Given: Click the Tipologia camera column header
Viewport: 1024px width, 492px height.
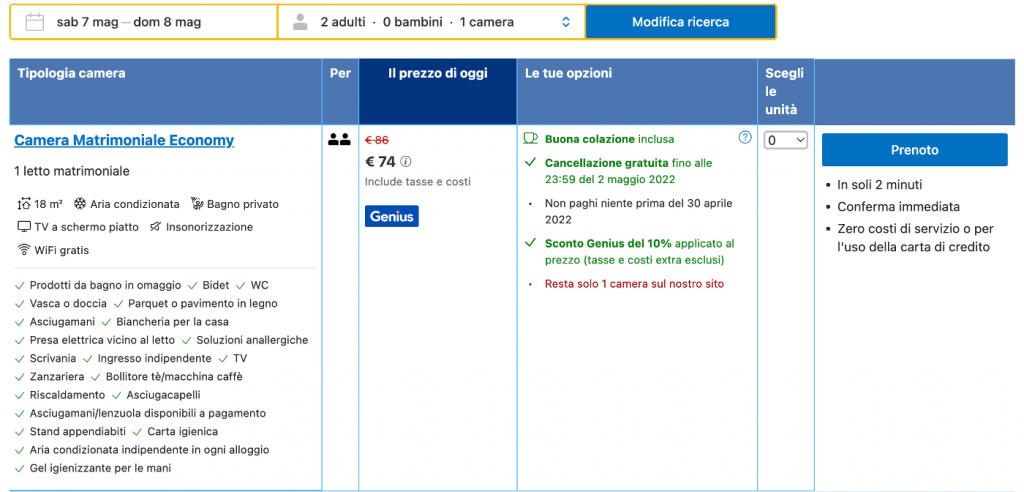Looking at the screenshot, I should [70, 73].
